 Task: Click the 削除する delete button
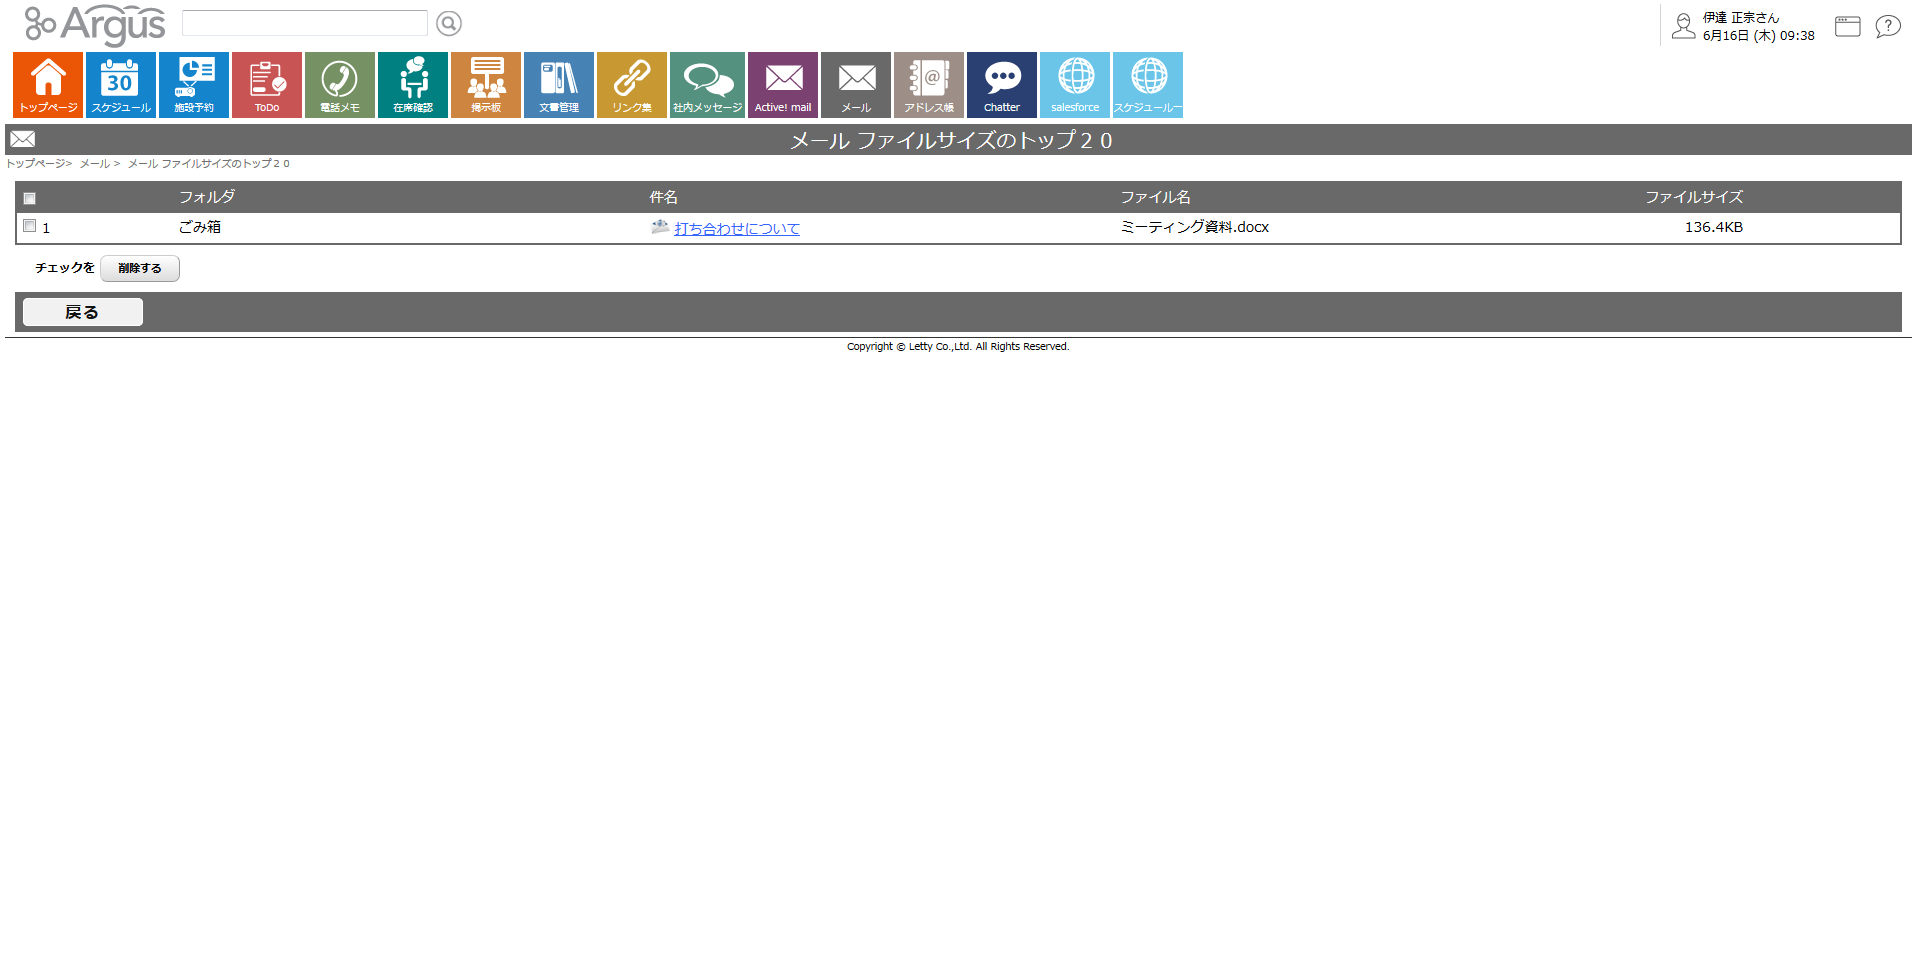click(140, 268)
